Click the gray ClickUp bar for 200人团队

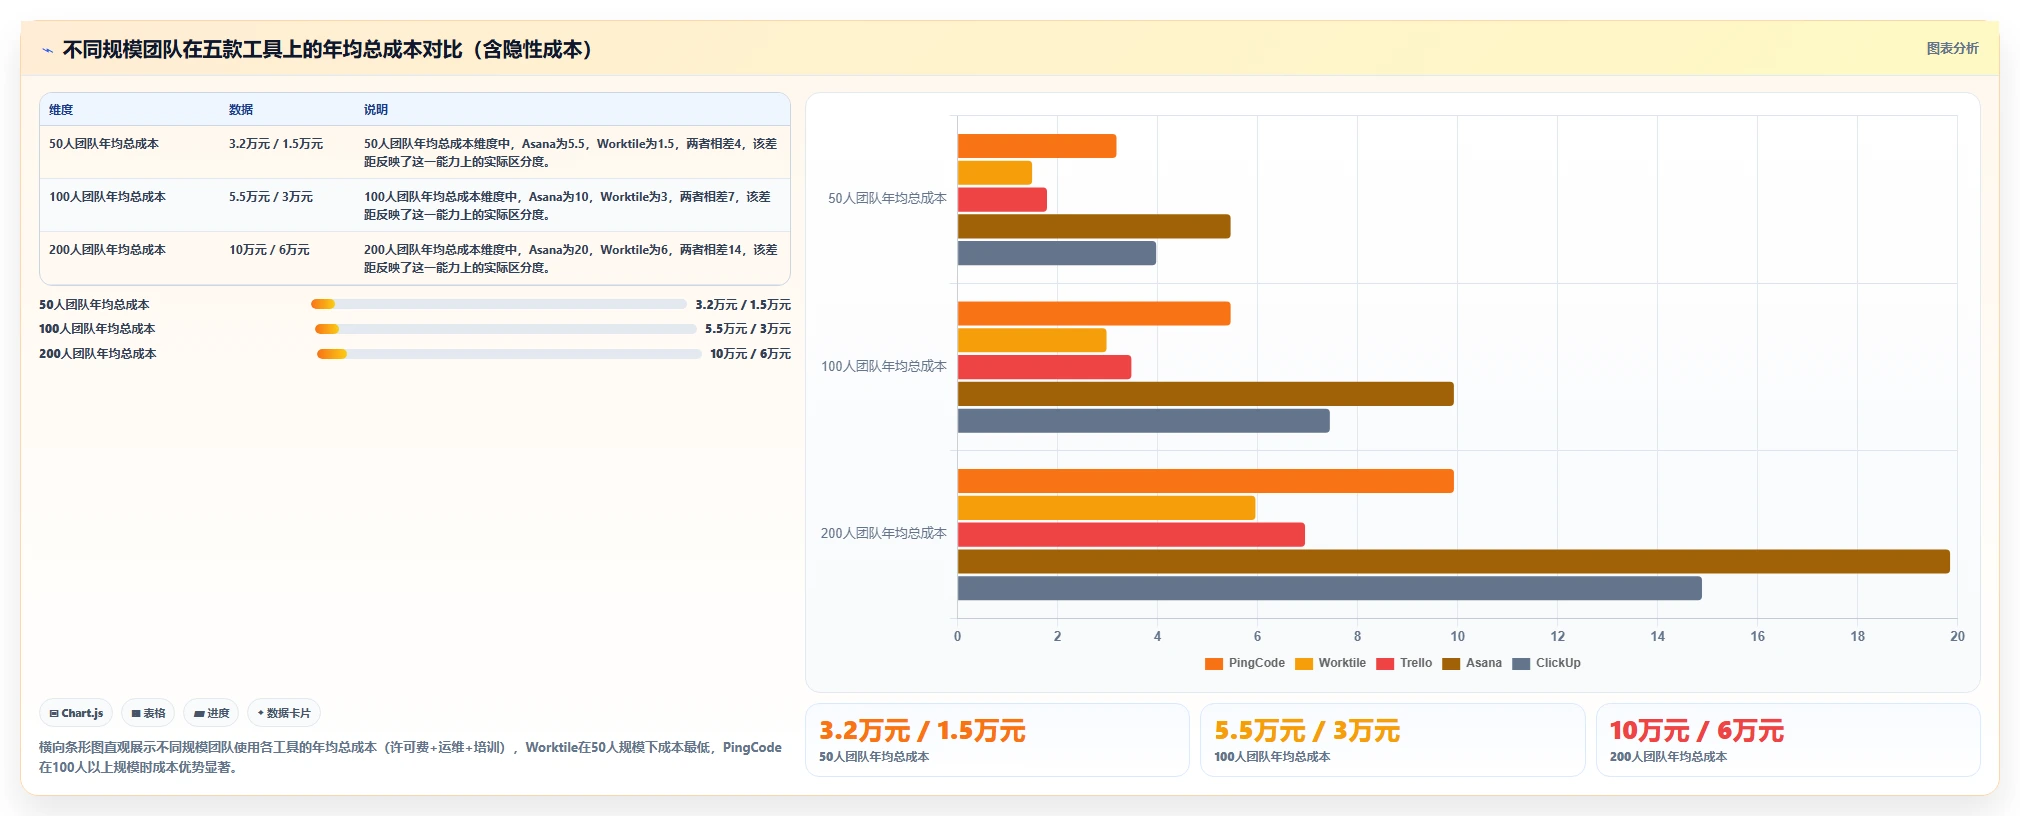1330,588
